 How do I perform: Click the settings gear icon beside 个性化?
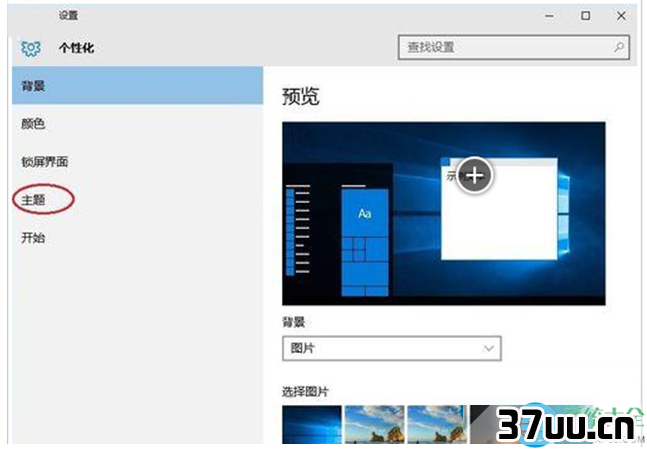[31, 48]
